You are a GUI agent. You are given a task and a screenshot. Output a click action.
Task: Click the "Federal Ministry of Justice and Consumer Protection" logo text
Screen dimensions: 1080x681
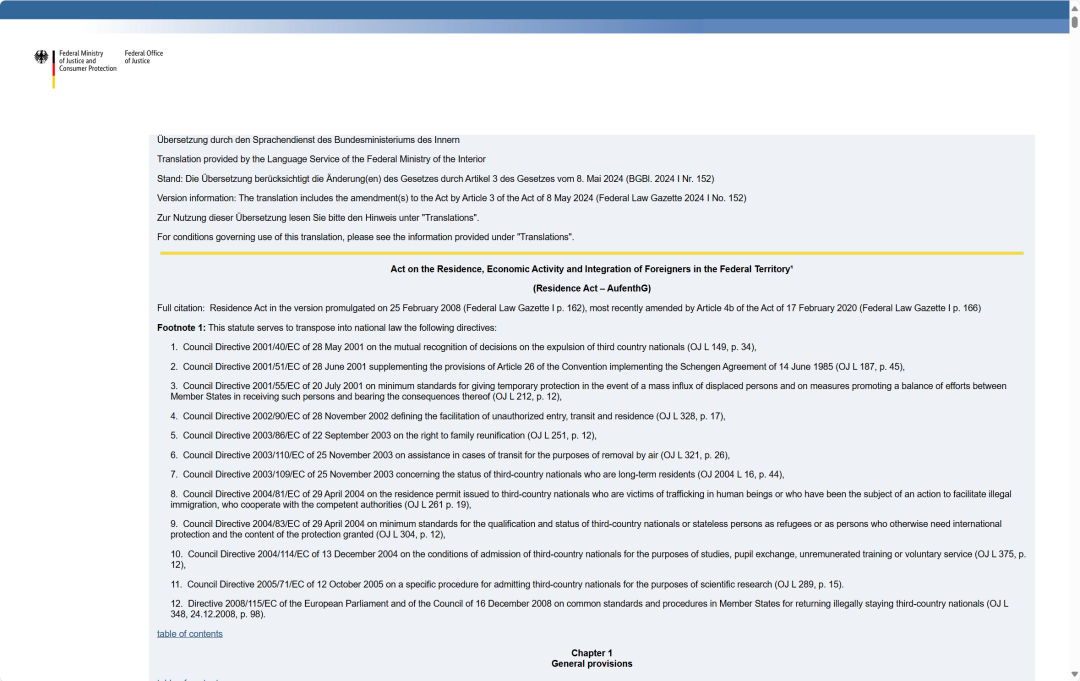(x=87, y=61)
